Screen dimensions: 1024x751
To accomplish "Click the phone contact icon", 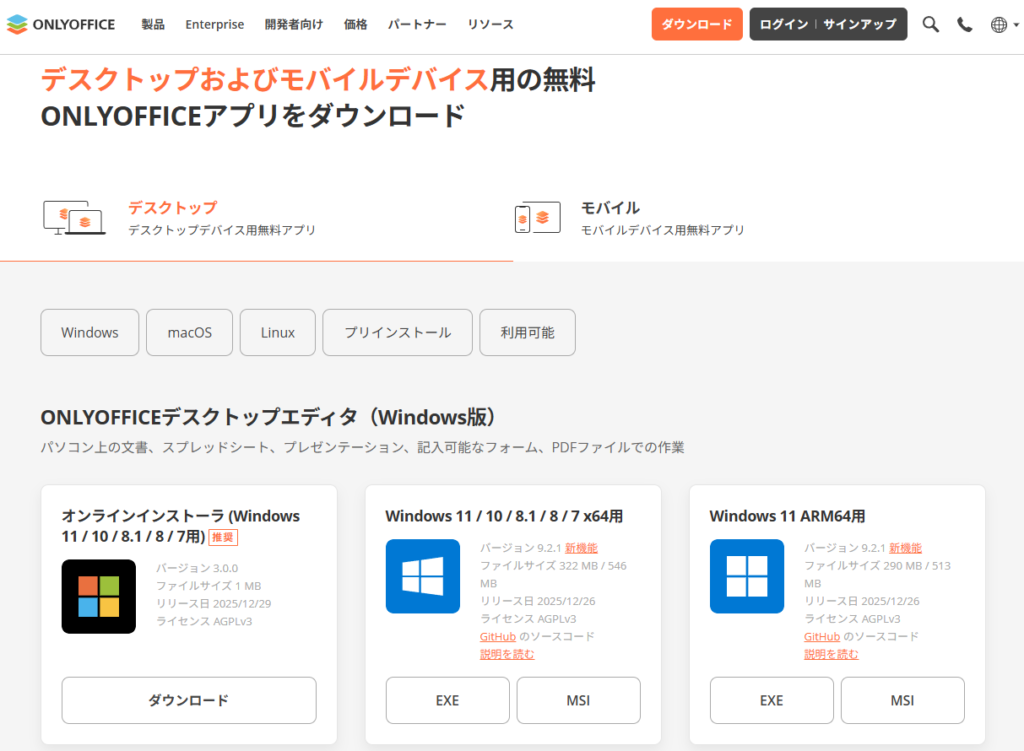I will click(x=964, y=24).
